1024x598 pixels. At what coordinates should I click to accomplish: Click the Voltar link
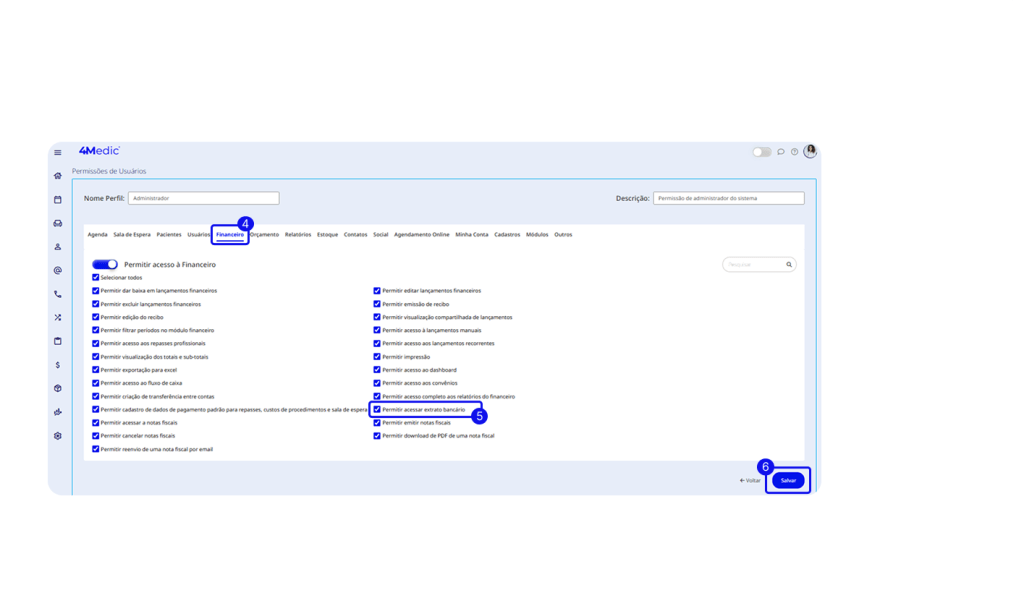750,481
